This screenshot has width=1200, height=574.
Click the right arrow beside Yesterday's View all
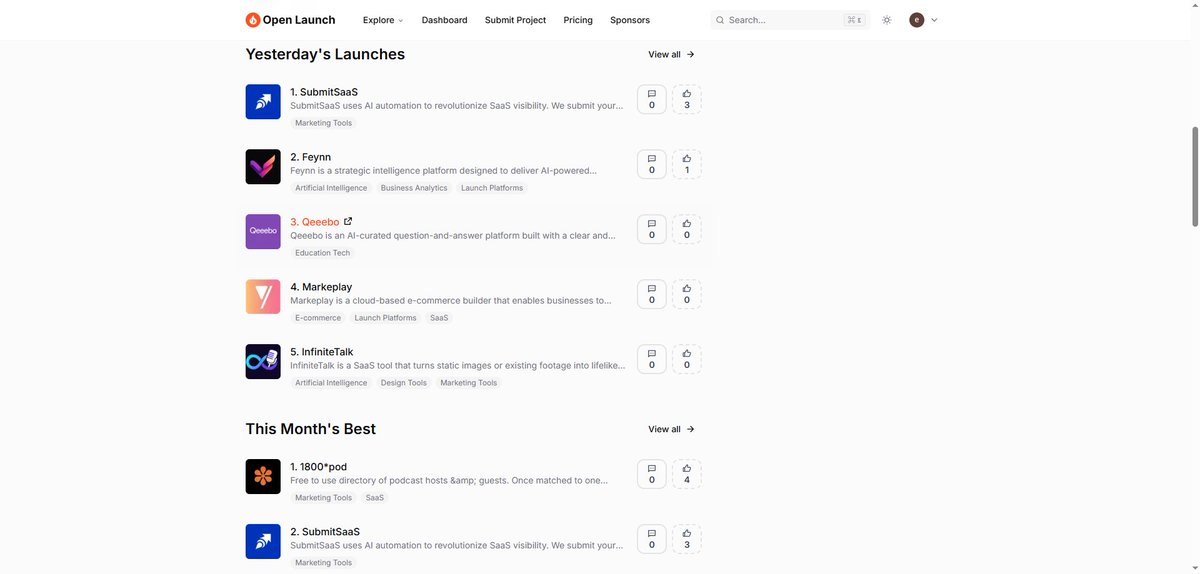click(690, 55)
